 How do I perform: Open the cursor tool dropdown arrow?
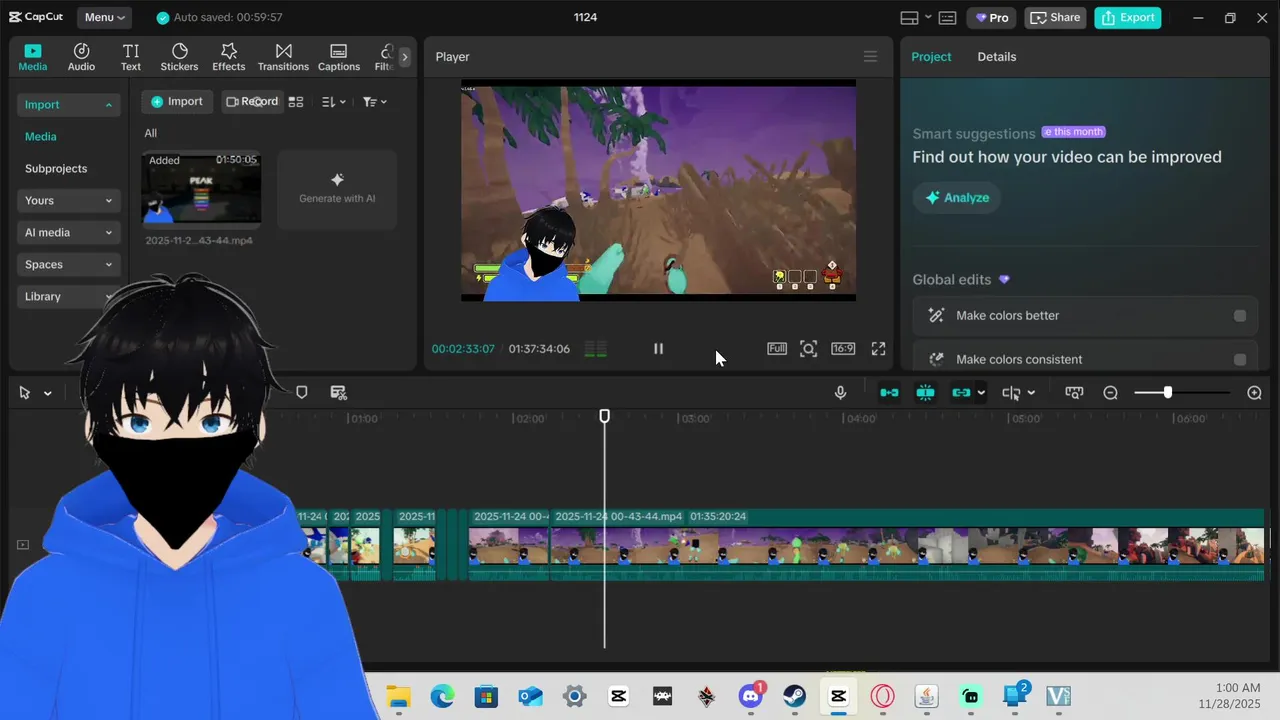[47, 394]
